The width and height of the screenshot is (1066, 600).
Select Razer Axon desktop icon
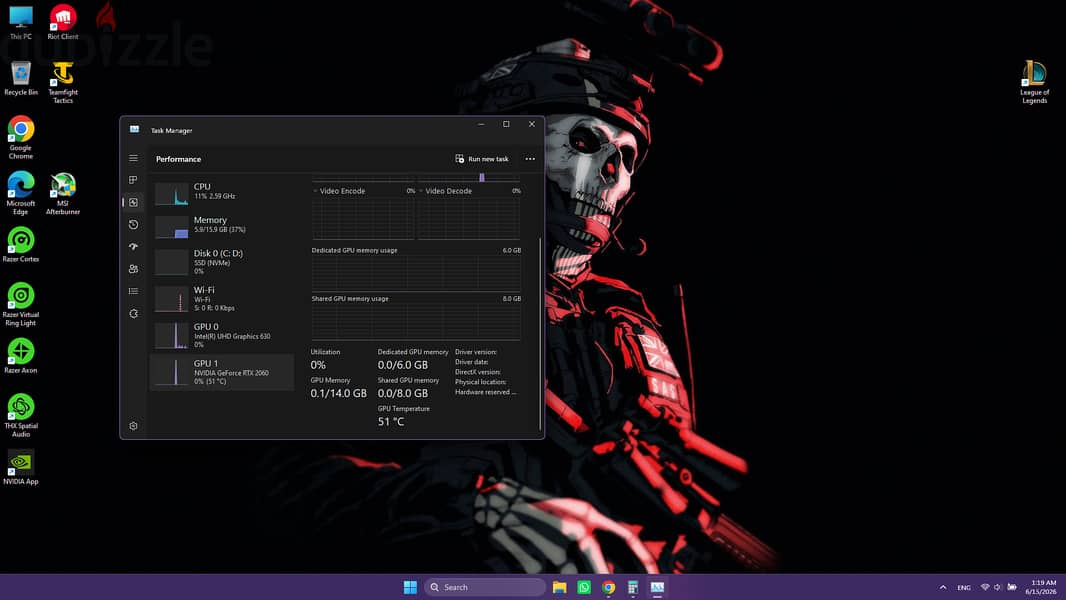20,356
